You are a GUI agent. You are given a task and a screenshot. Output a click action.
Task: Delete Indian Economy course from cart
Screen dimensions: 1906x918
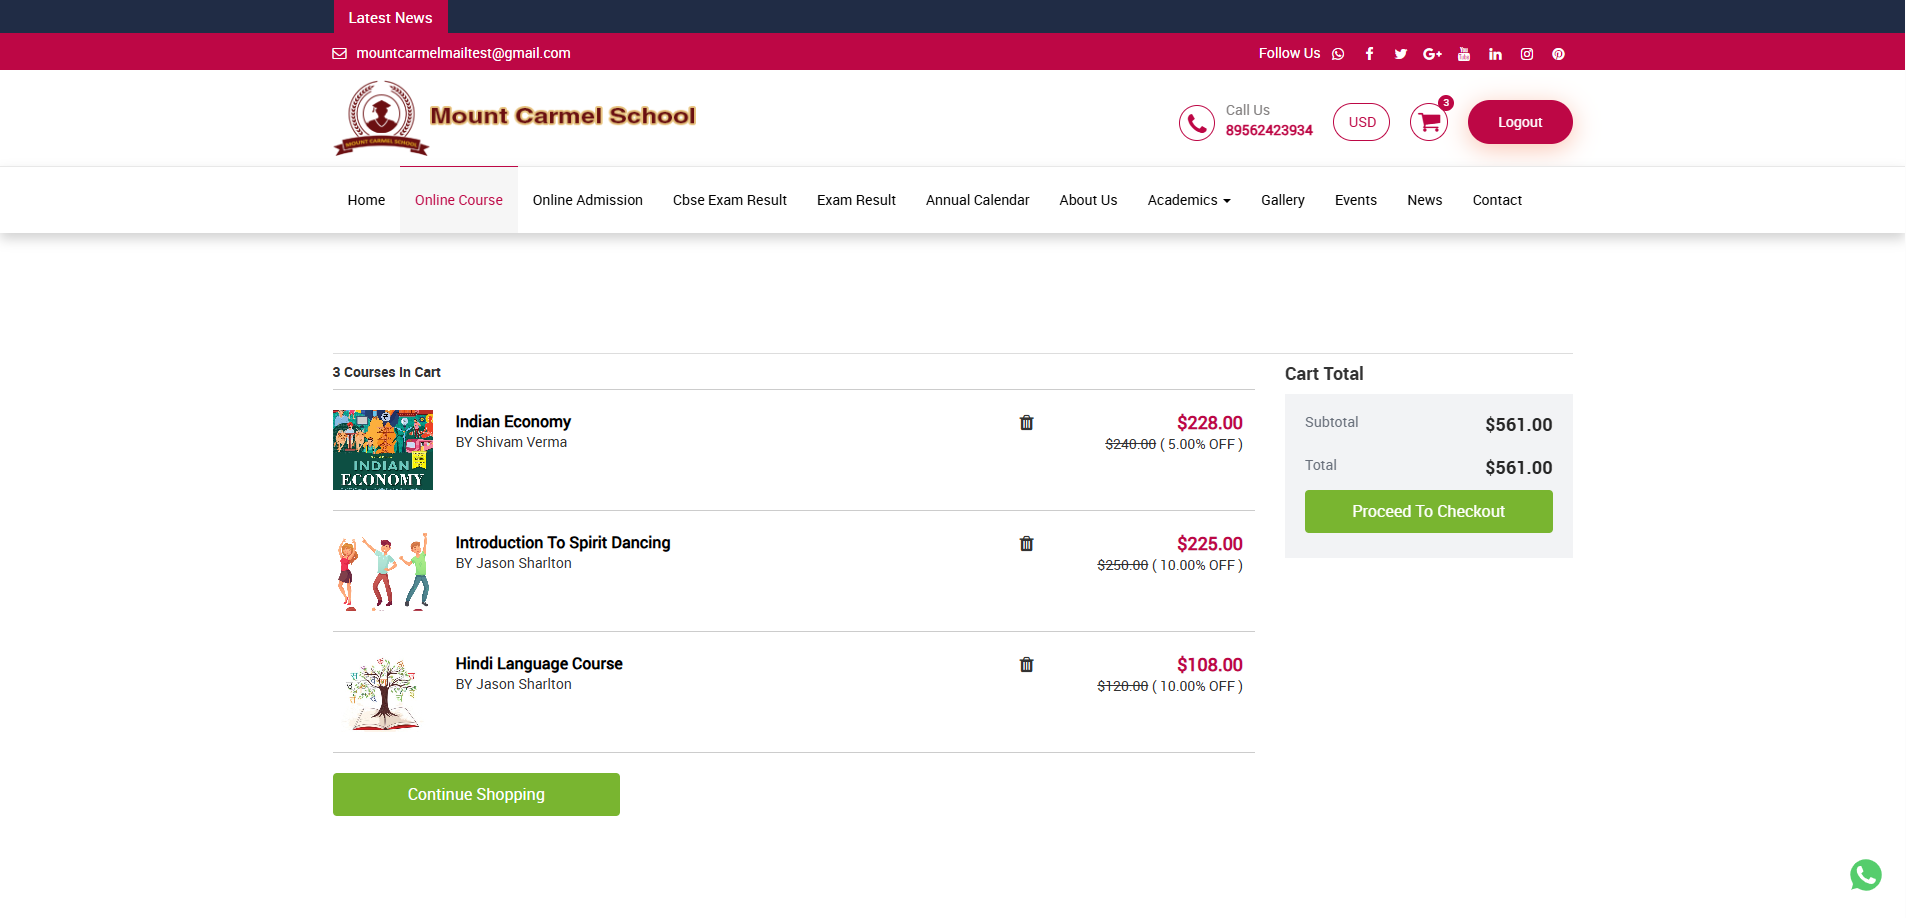(x=1026, y=423)
